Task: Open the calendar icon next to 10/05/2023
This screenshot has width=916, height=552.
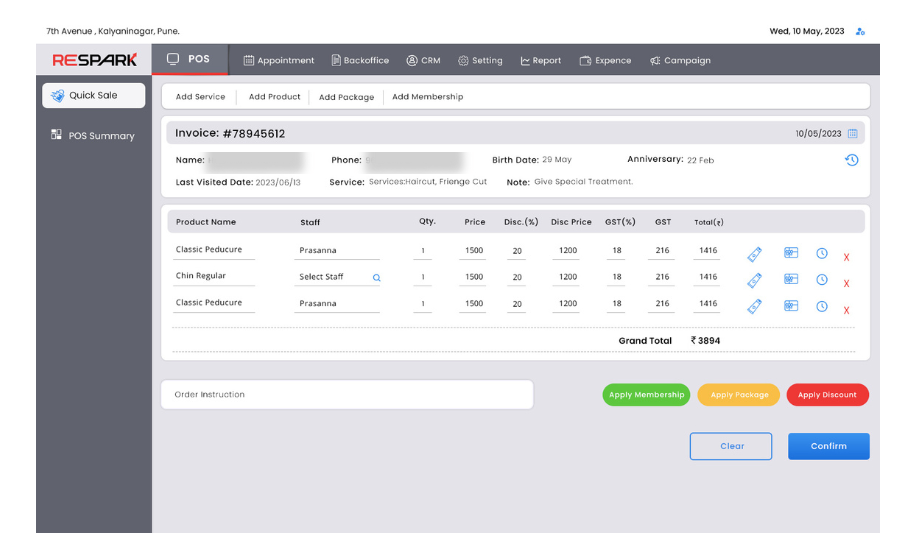Action: point(852,134)
